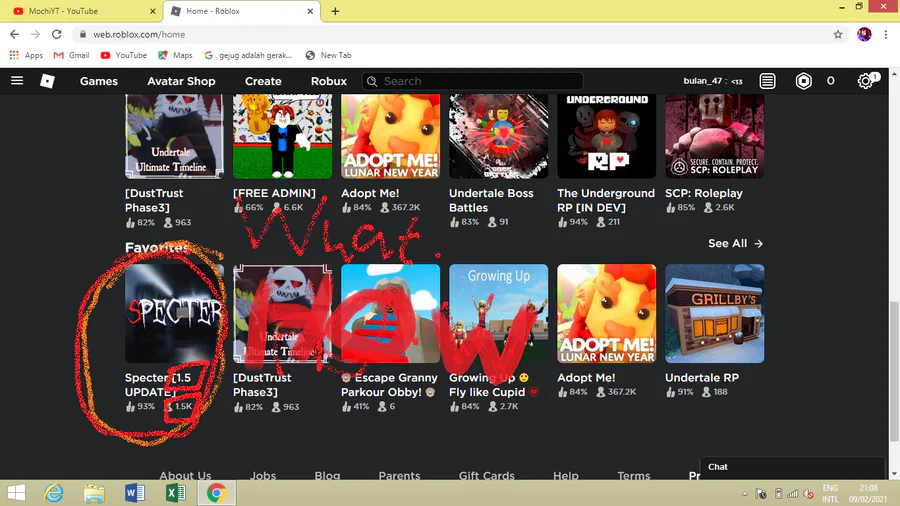Open the Terms footer link

tap(634, 475)
